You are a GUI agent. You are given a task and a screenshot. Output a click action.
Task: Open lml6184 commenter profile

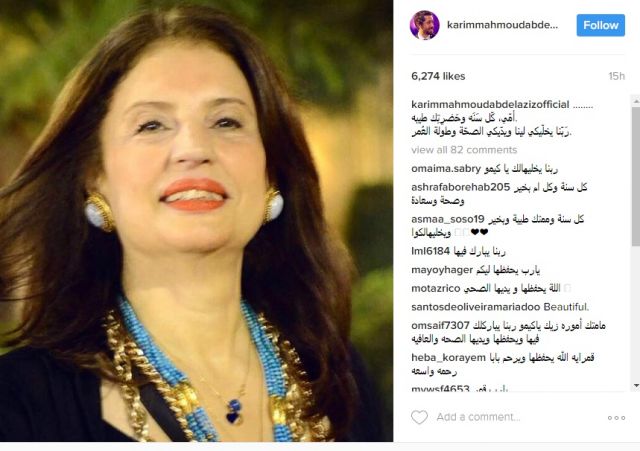coord(430,251)
